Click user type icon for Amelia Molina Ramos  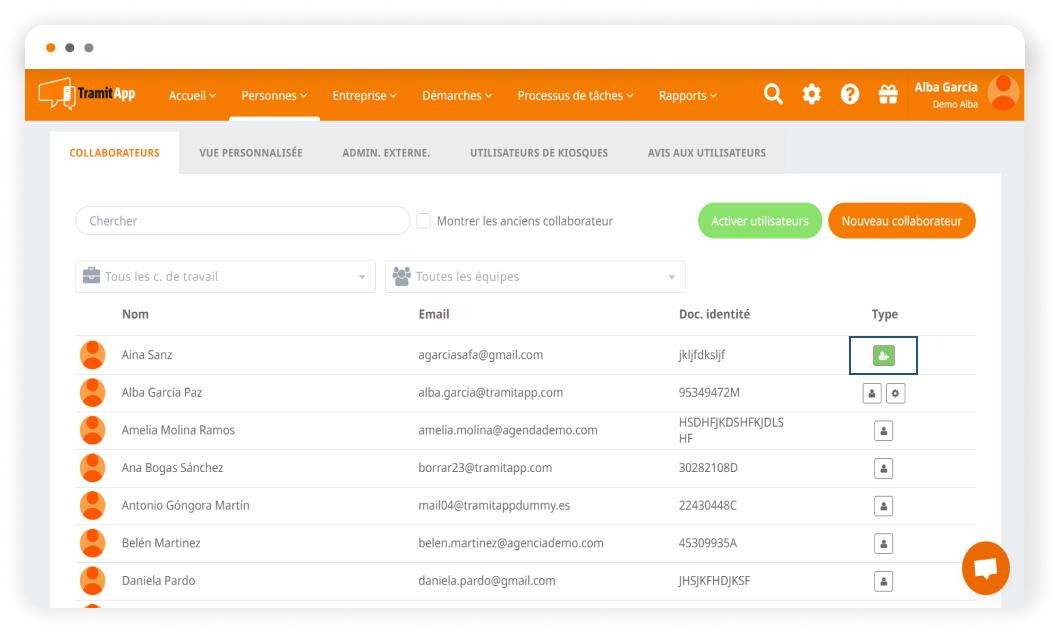point(883,431)
